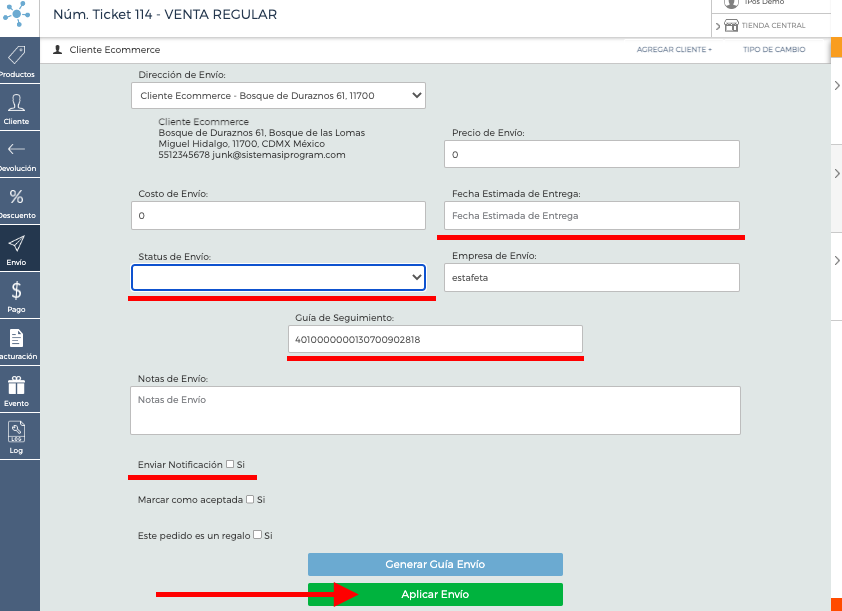
Task: Click the TIPO DE CAMBIO link
Action: tap(774, 49)
